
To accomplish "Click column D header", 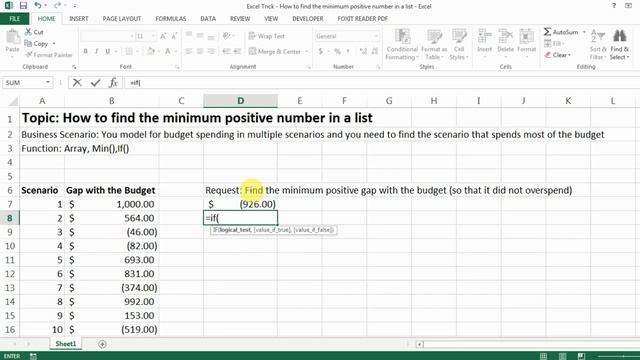I will [x=240, y=101].
